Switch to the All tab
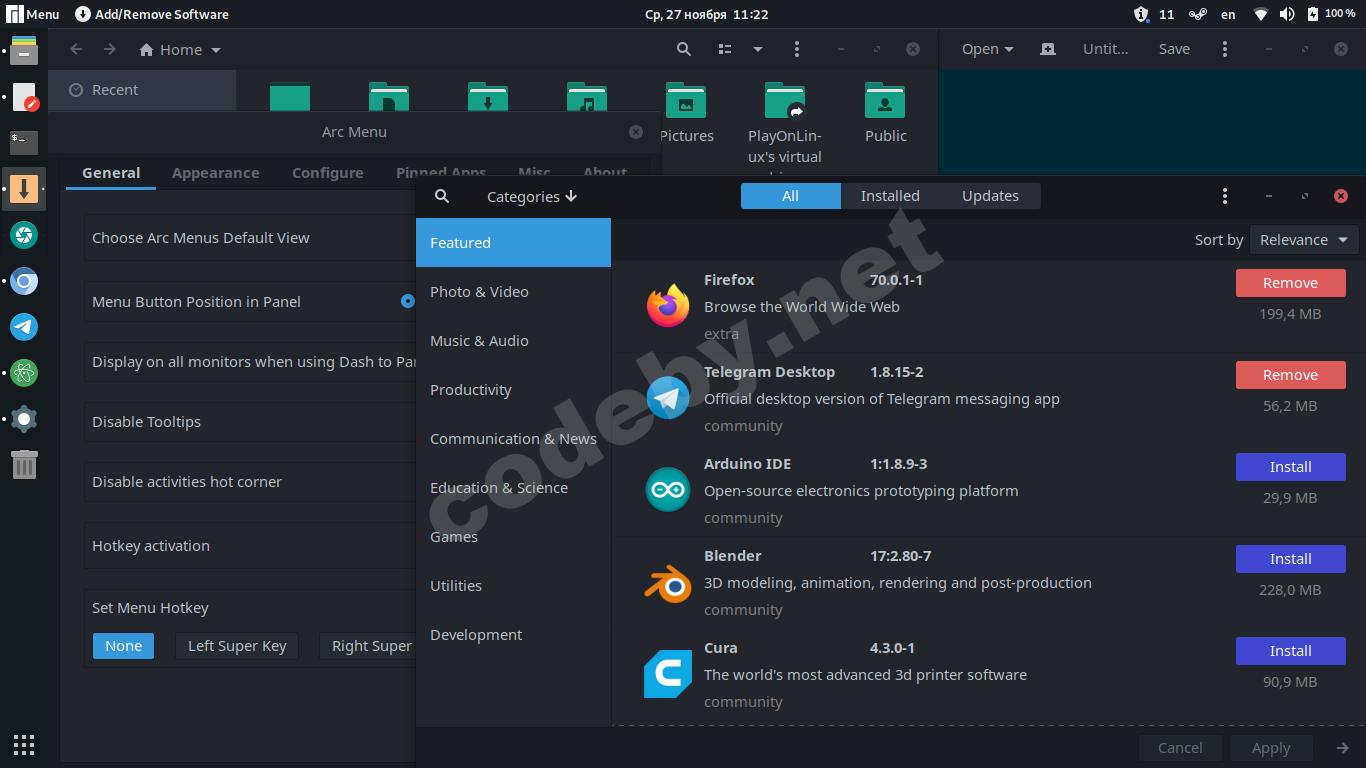The width and height of the screenshot is (1366, 768). [791, 196]
